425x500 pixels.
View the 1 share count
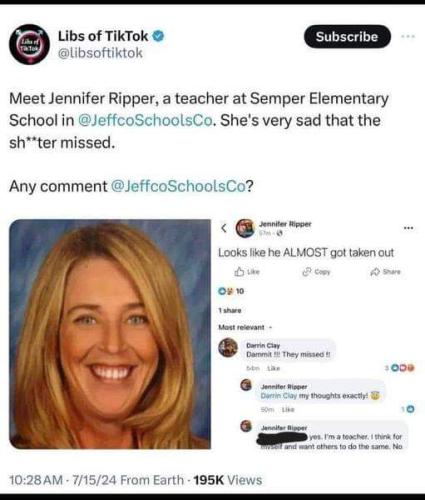click(230, 310)
